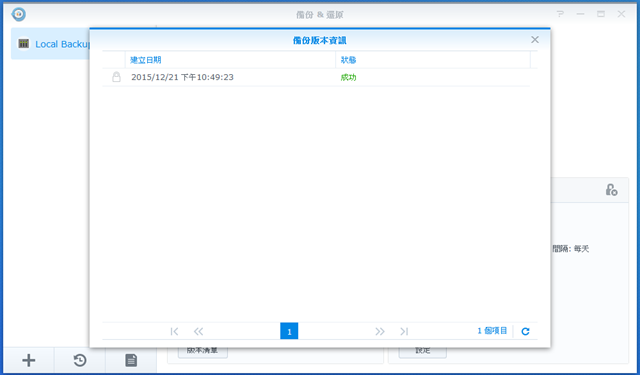Click the Local Backup task storage icon
This screenshot has height=375, width=640.
tap(24, 44)
